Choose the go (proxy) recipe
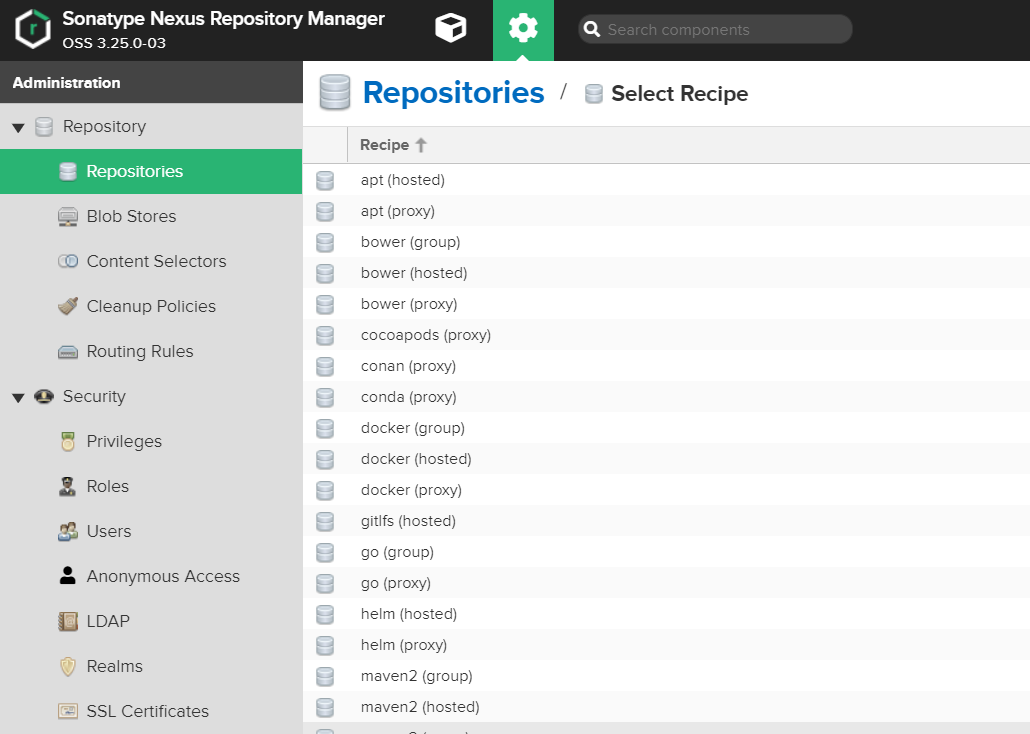1030x734 pixels. 666,583
